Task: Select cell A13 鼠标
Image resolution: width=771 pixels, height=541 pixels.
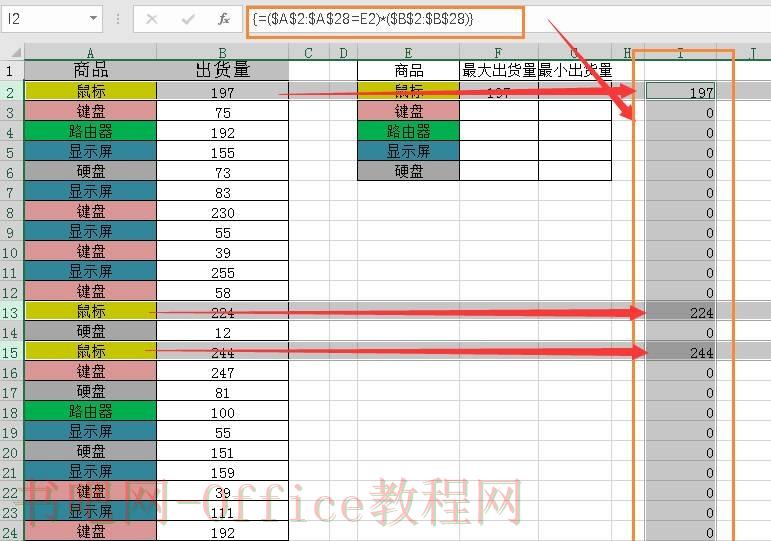Action: 90,312
